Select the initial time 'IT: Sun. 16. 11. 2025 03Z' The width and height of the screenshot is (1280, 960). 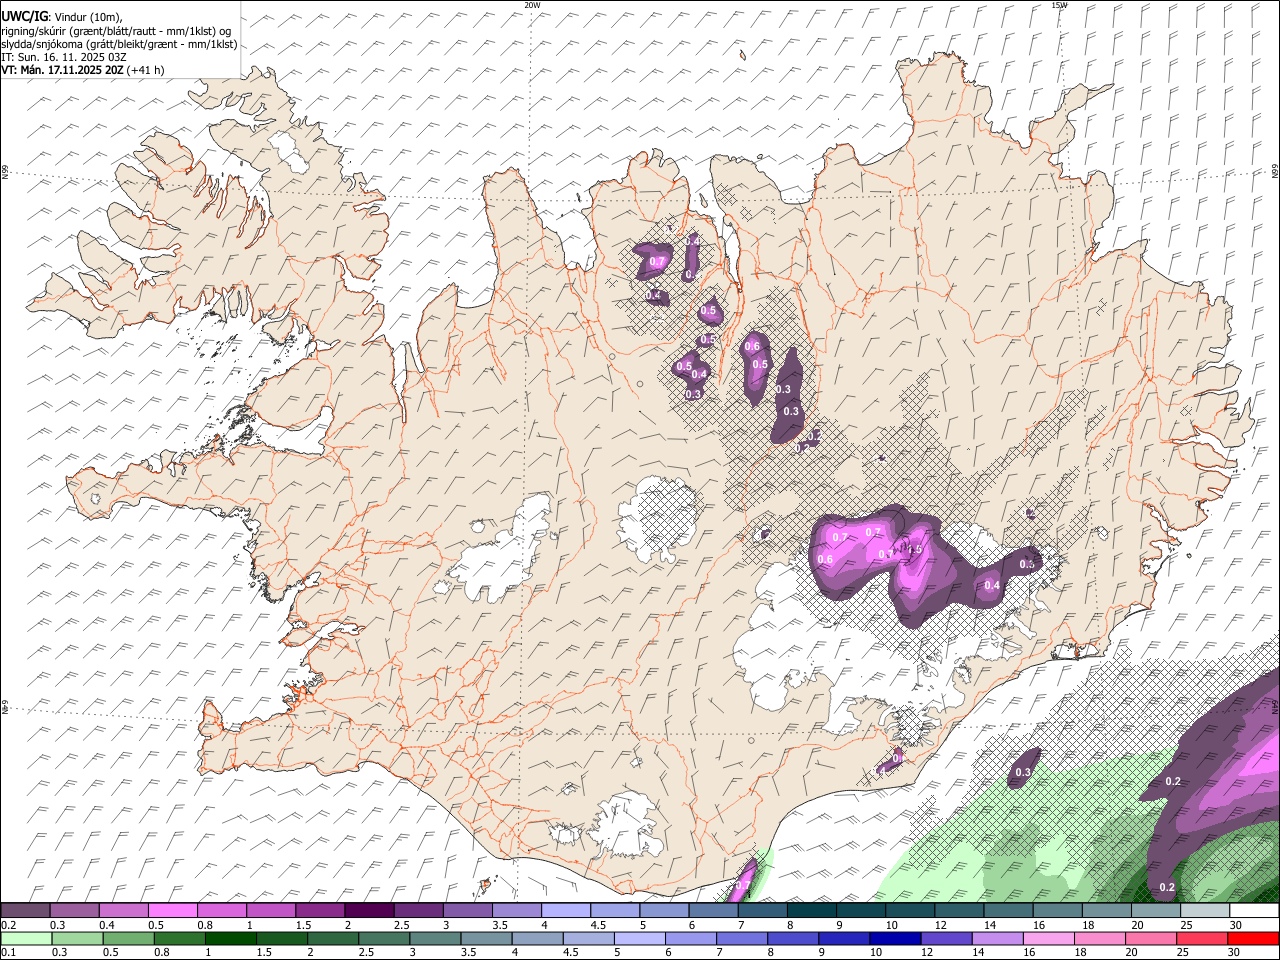pos(64,57)
